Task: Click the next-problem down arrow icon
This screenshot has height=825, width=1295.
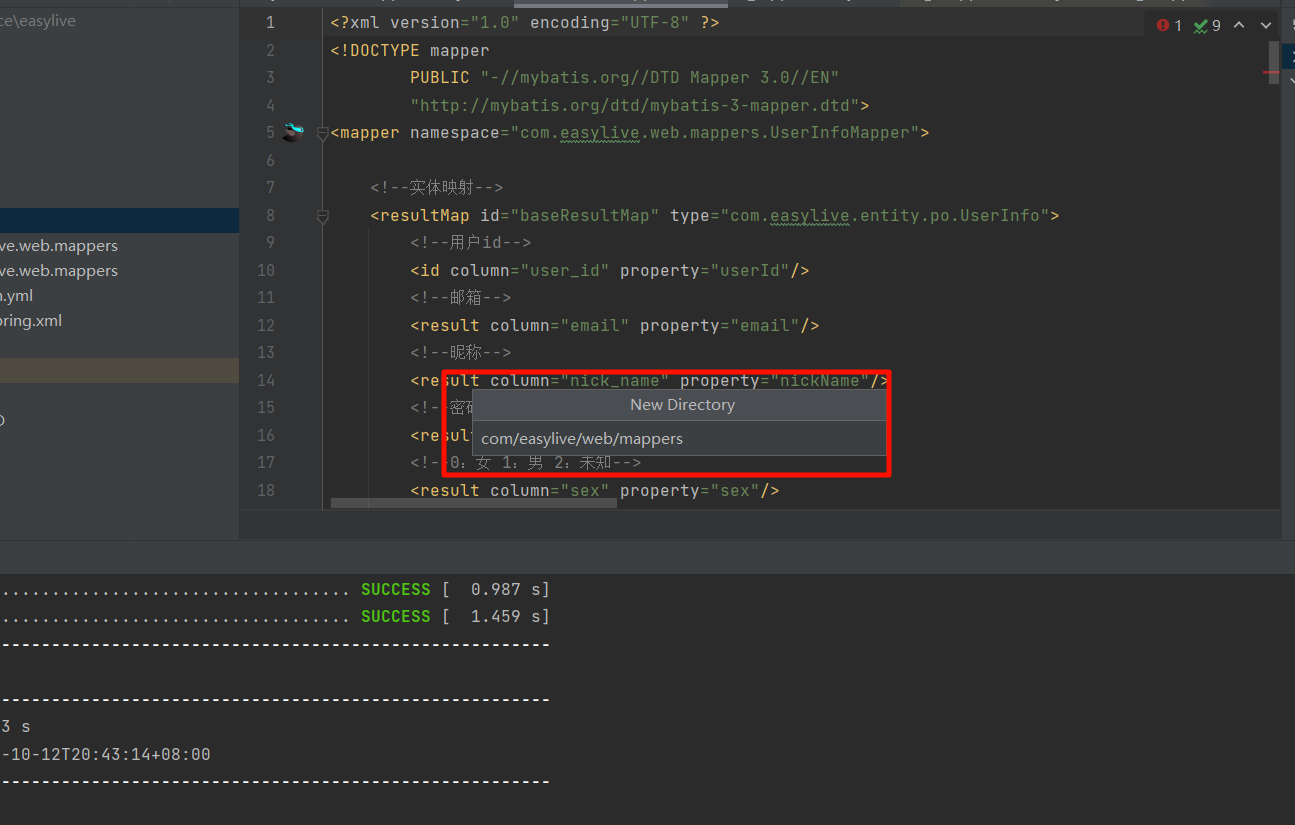Action: coord(1264,25)
